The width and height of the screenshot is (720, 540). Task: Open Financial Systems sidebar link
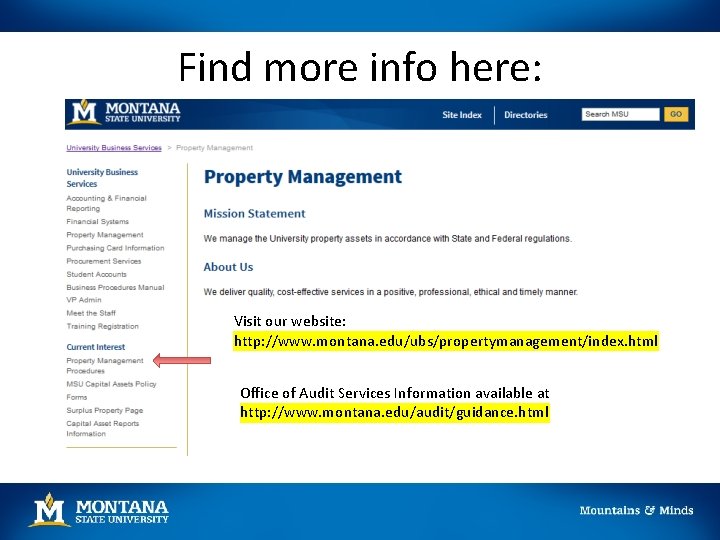pos(97,222)
